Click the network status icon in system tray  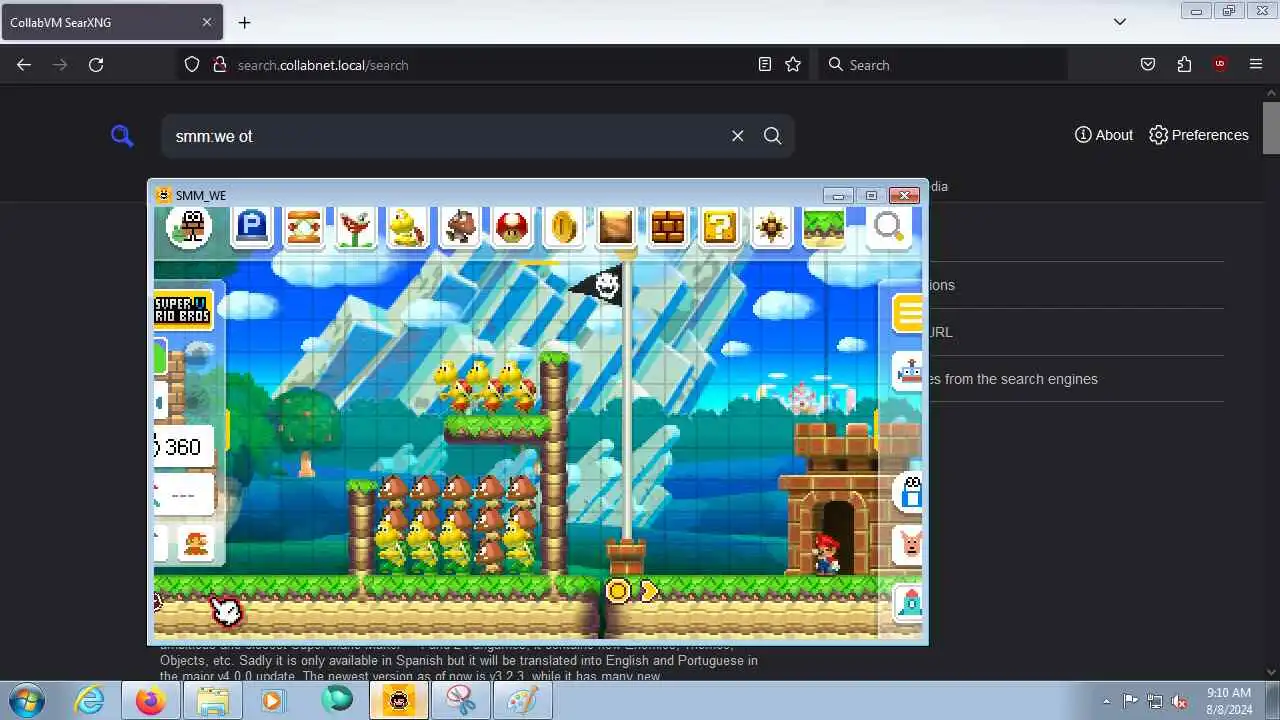(1155, 701)
